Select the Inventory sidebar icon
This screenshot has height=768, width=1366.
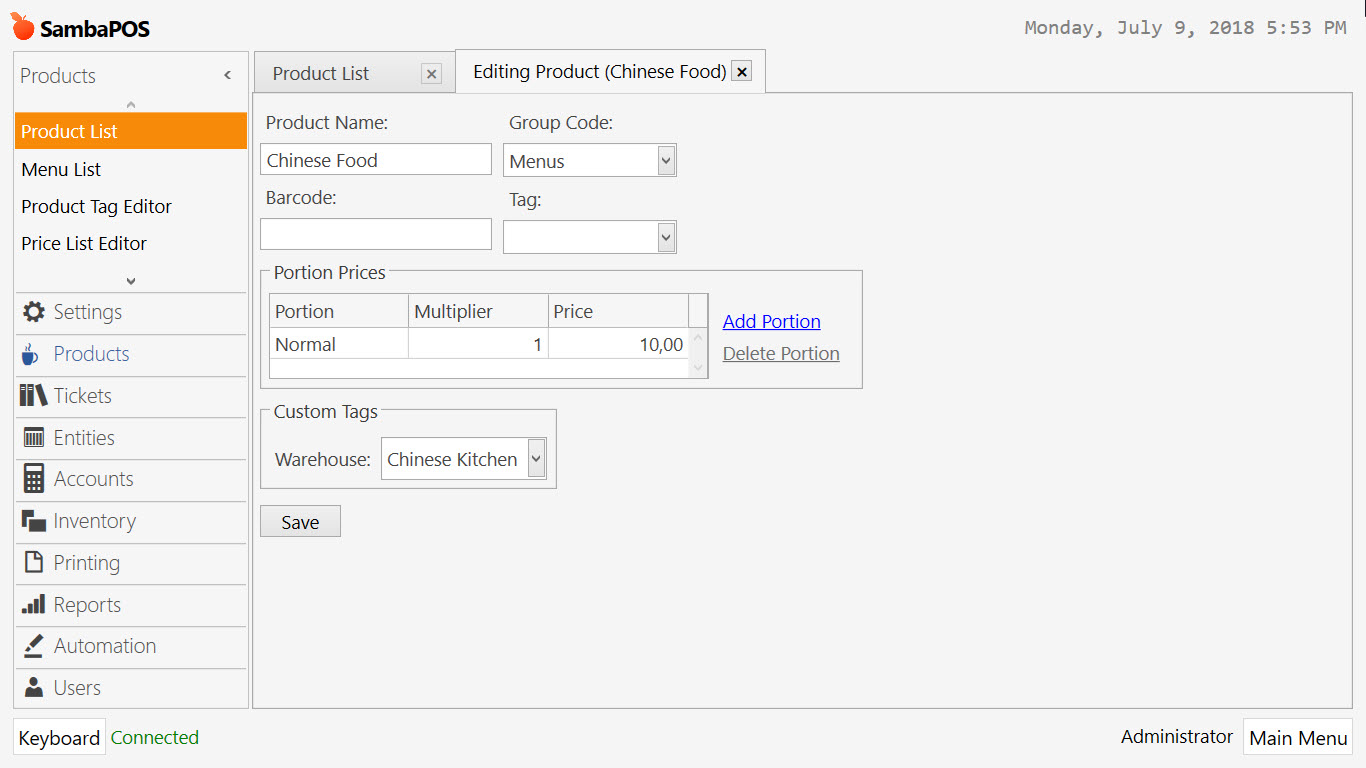pyautogui.click(x=32, y=521)
